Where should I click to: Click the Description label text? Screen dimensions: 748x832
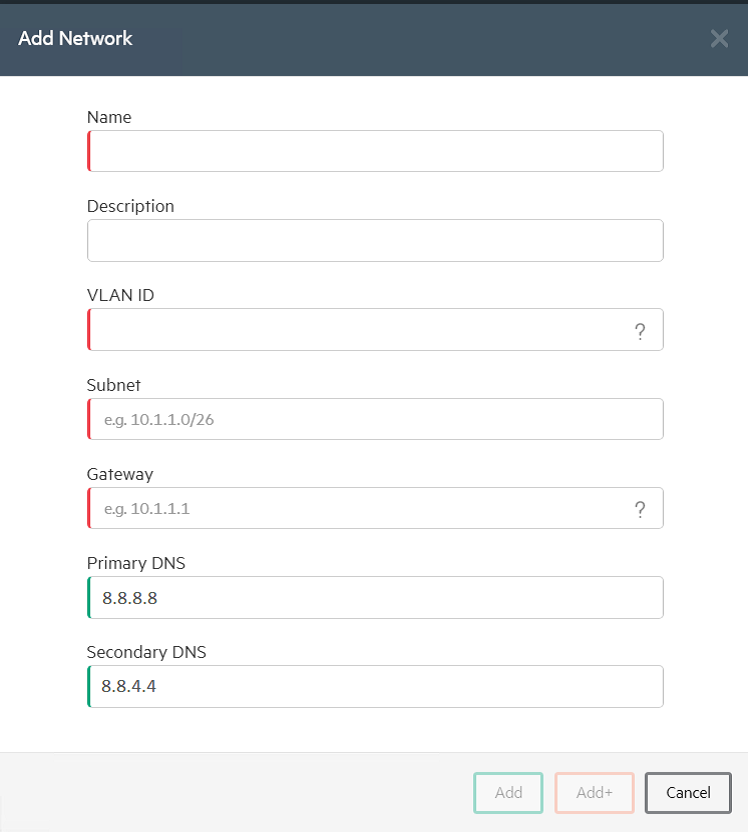(x=130, y=206)
